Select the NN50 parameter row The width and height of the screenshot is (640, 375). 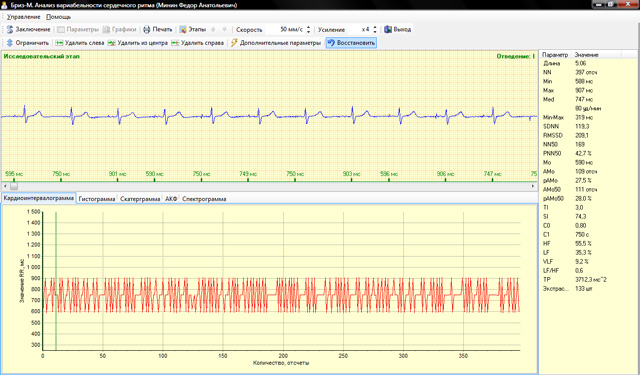(x=588, y=144)
